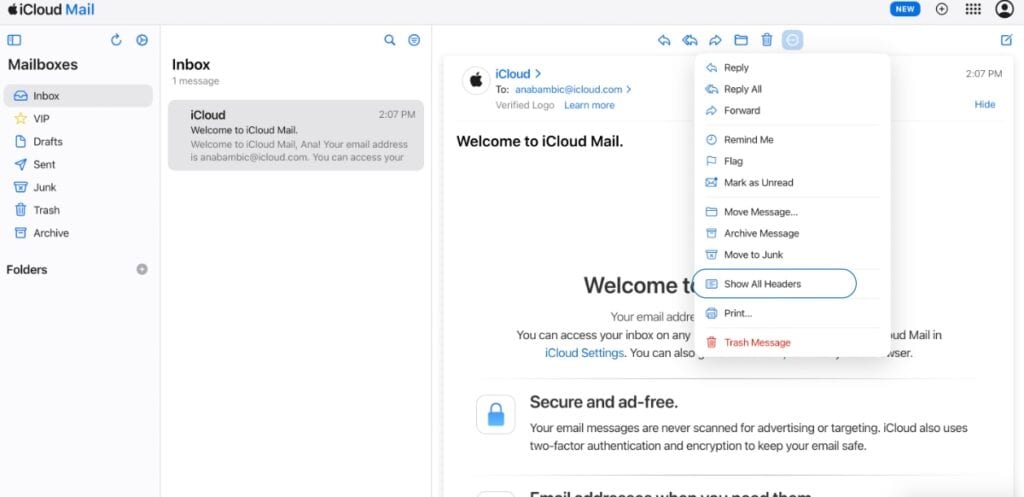
Task: Select the iCloud welcome message in list
Action: [296, 135]
